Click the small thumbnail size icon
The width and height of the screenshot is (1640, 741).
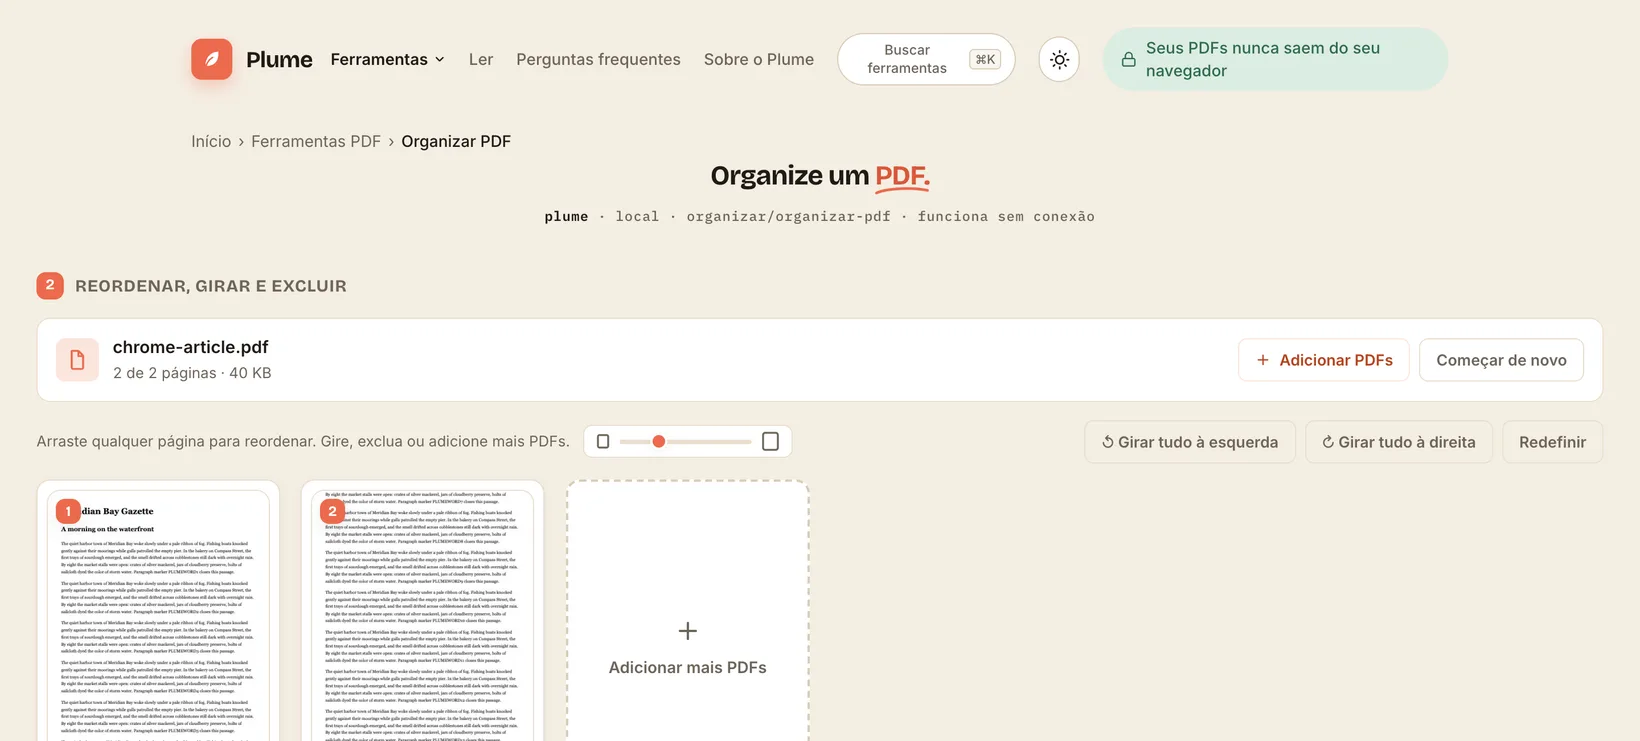click(x=603, y=441)
